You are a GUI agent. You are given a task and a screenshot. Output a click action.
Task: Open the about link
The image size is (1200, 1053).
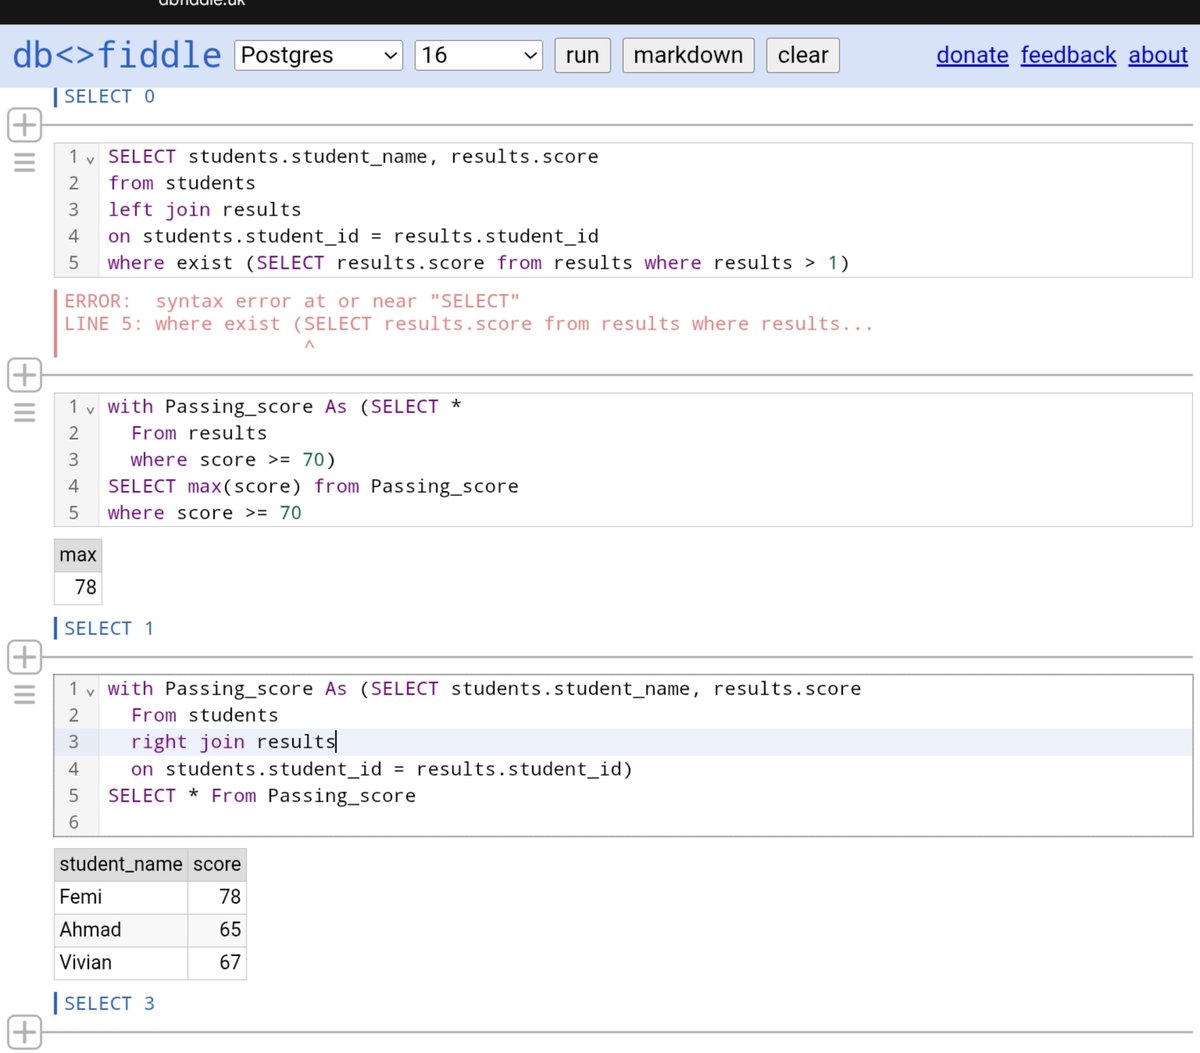coord(1158,55)
